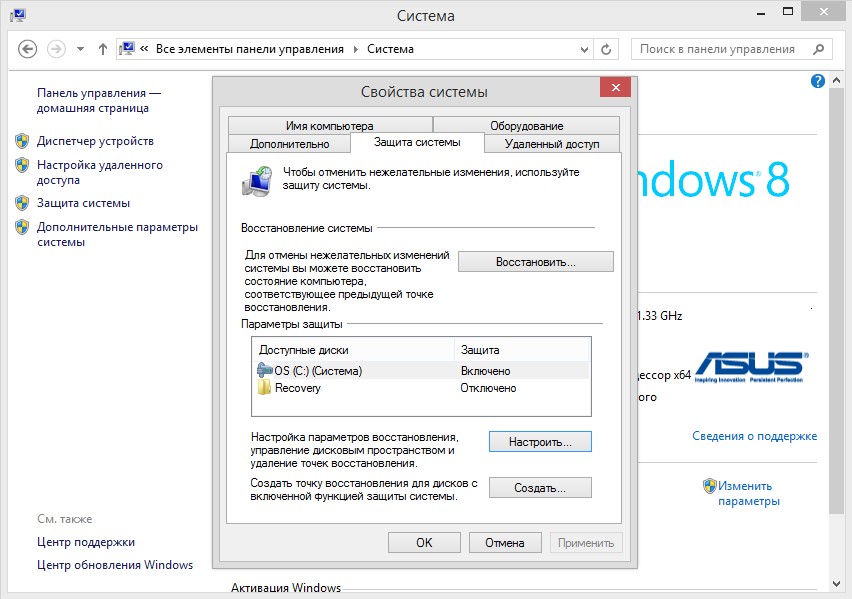Go back using the back arrow
The width and height of the screenshot is (852, 599).
pyautogui.click(x=27, y=49)
